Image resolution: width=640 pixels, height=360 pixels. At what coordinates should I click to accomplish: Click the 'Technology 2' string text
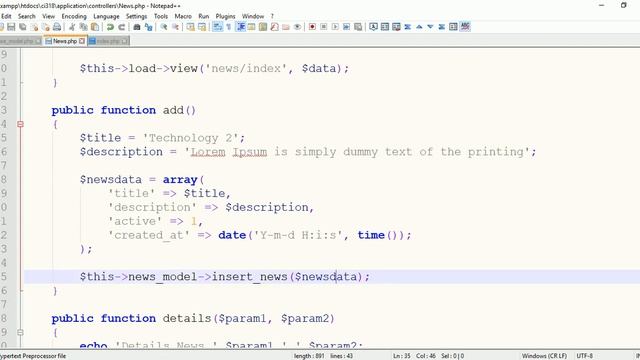tap(190, 138)
